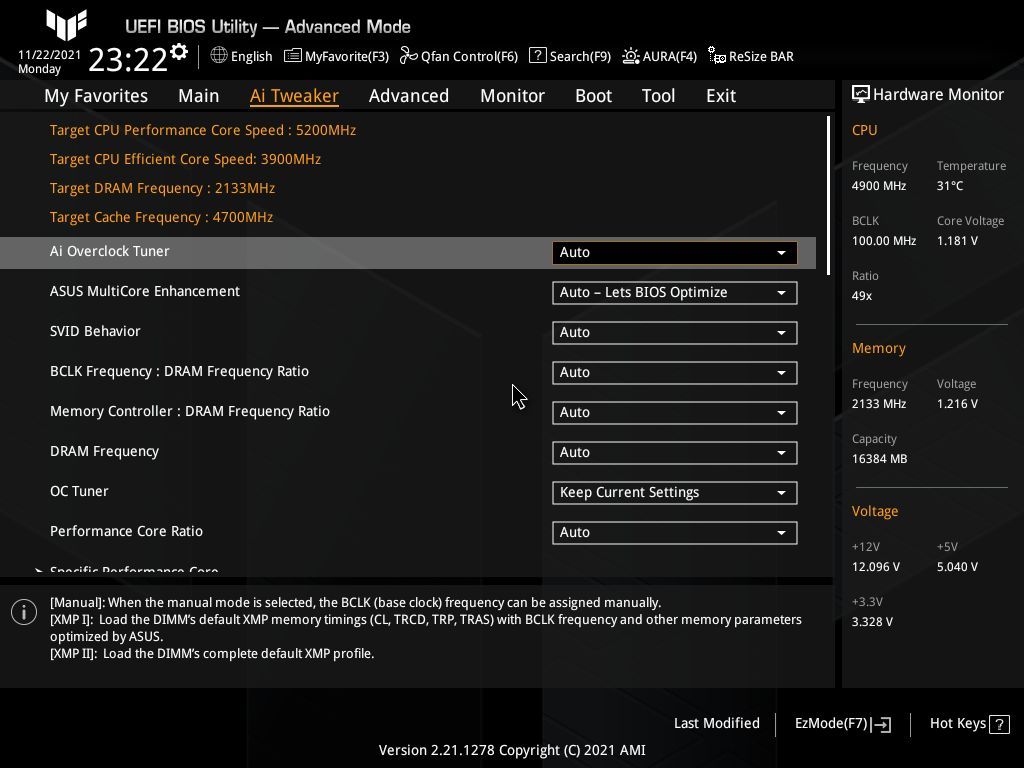Open BCLK Frequency DRAM Ratio dropdown

(675, 372)
